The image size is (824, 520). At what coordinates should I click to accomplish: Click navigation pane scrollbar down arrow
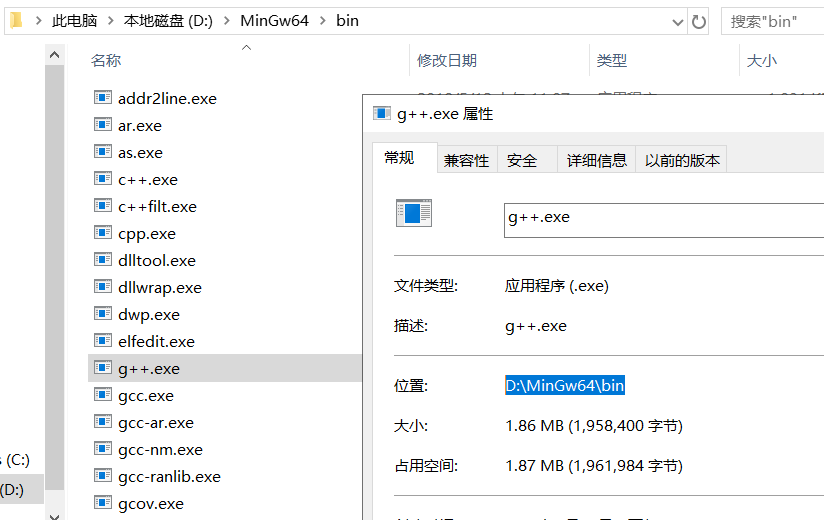55,515
